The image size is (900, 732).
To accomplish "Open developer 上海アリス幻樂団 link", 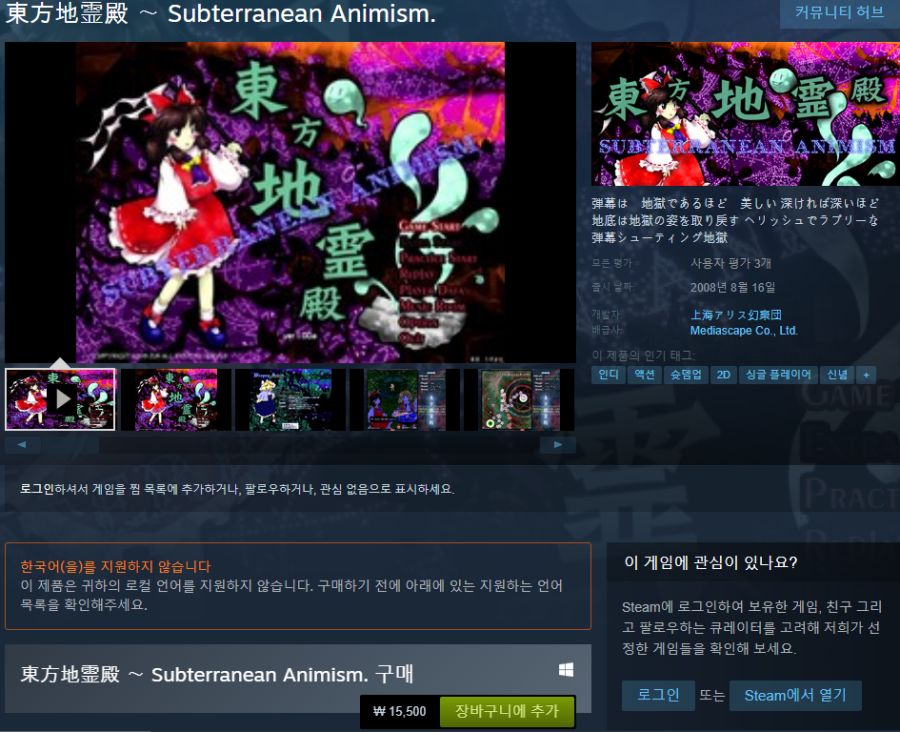I will pyautogui.click(x=735, y=315).
